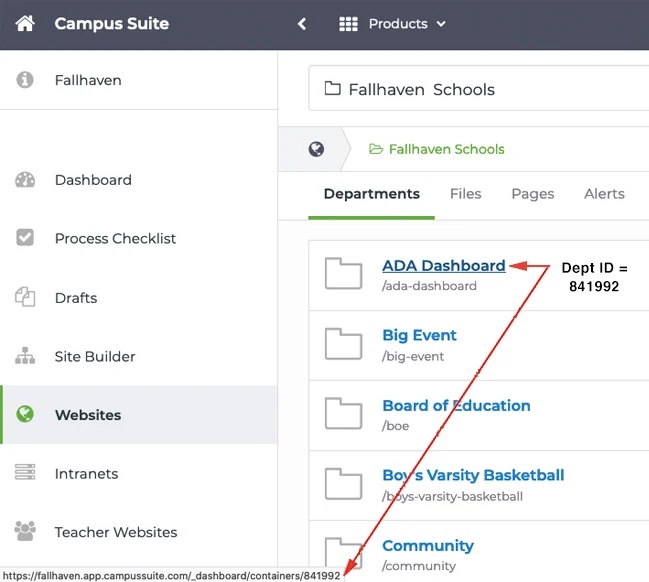
Task: Click the globe icon in breadcrumb
Action: 316,149
